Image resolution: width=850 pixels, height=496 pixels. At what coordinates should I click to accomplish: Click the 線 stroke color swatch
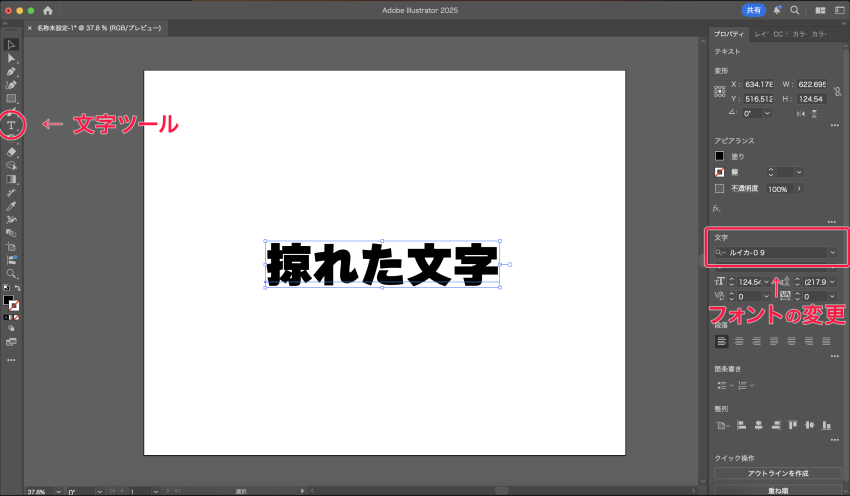[719, 172]
